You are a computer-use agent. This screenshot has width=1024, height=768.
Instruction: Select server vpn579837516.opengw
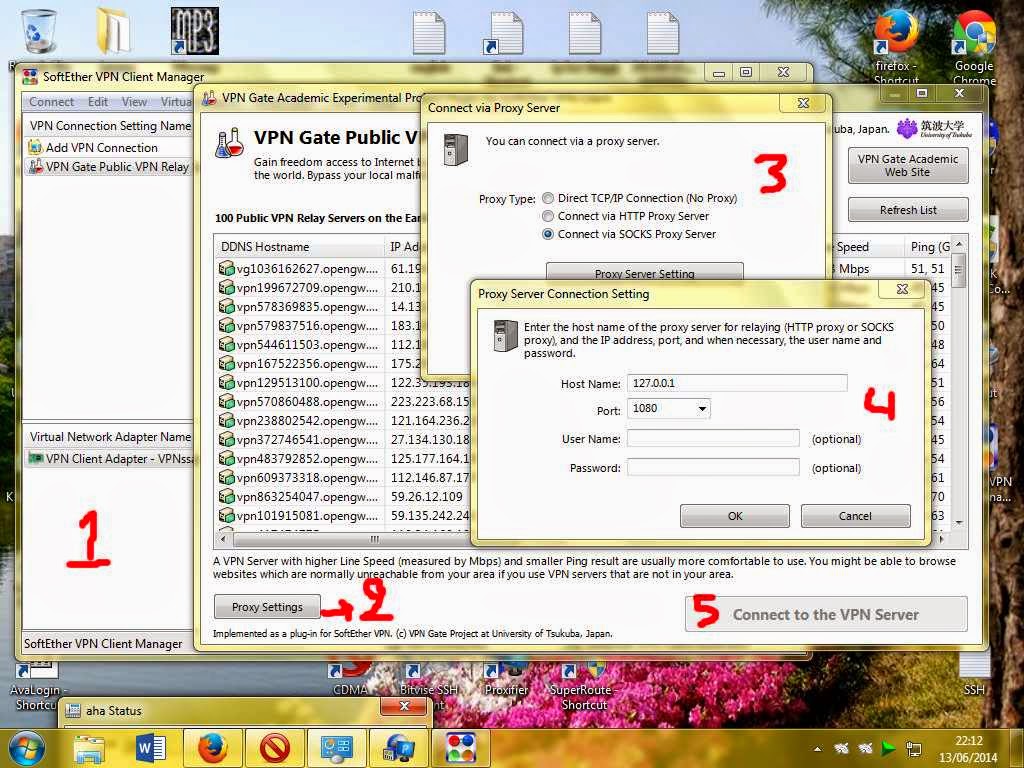299,325
